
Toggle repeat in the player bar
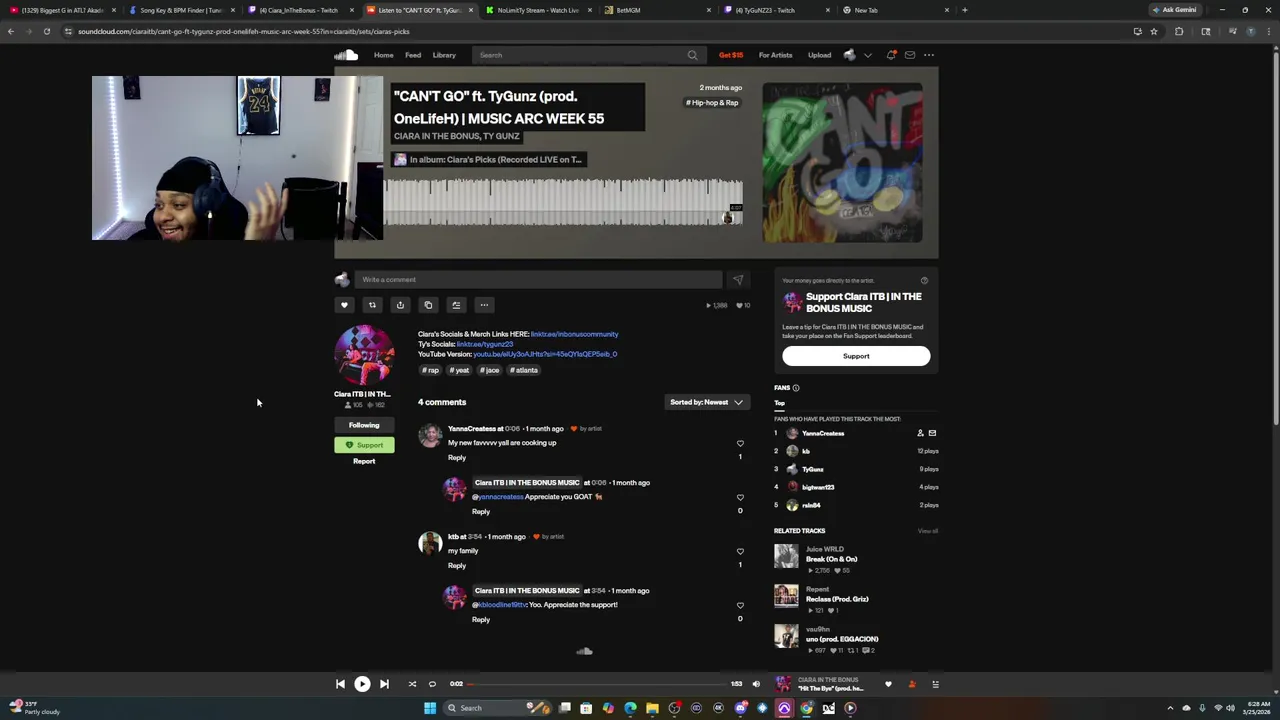click(x=432, y=684)
